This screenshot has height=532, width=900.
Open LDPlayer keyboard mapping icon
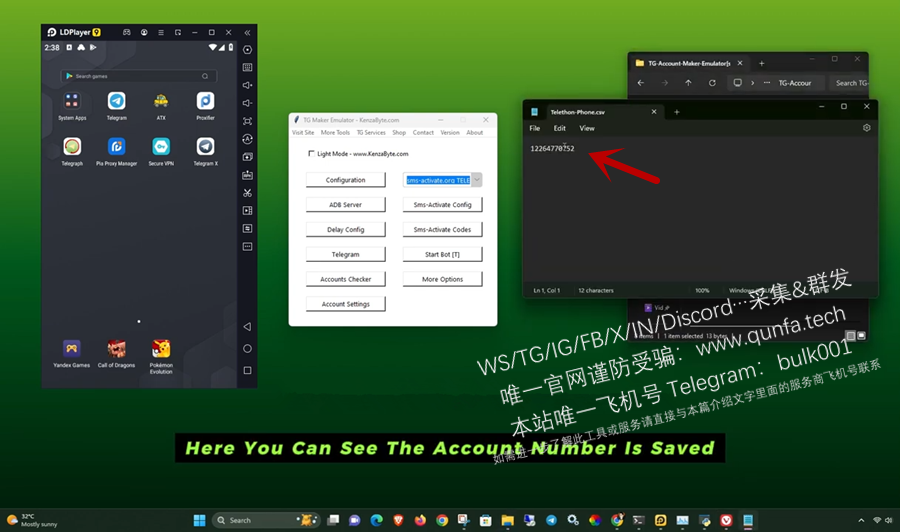point(247,68)
